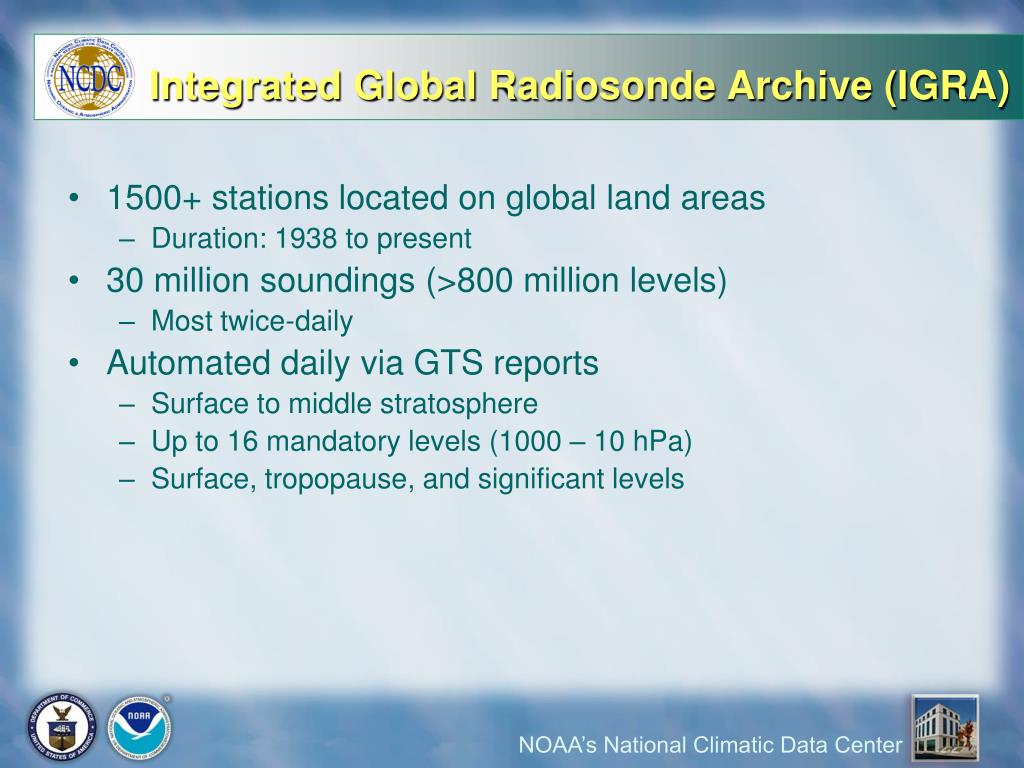This screenshot has height=768, width=1024.
Task: Click 'Surface, tropopause, and significant levels'
Action: click(x=417, y=479)
